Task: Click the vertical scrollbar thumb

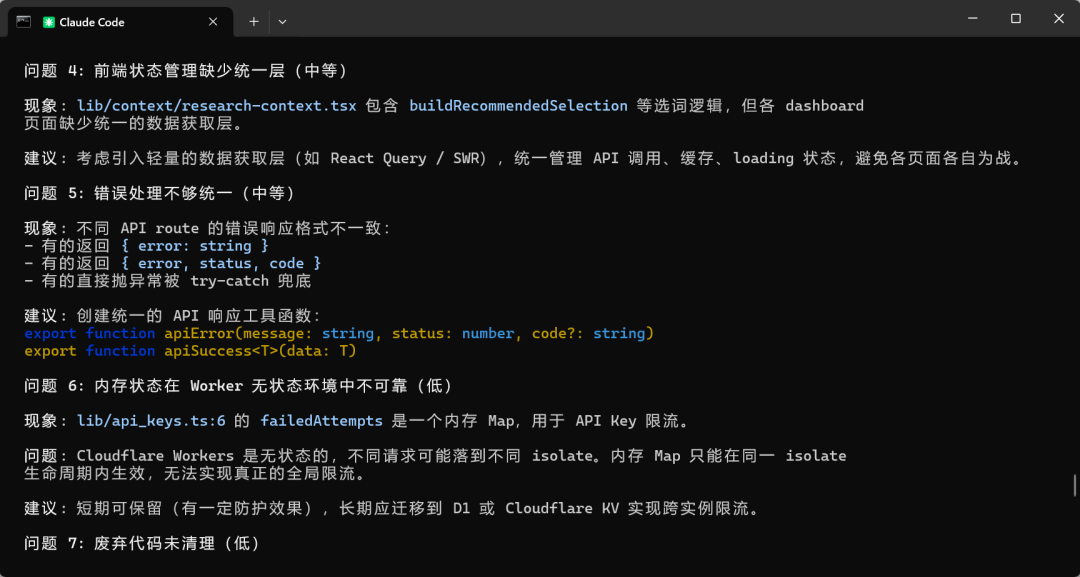Action: pyautogui.click(x=1074, y=485)
